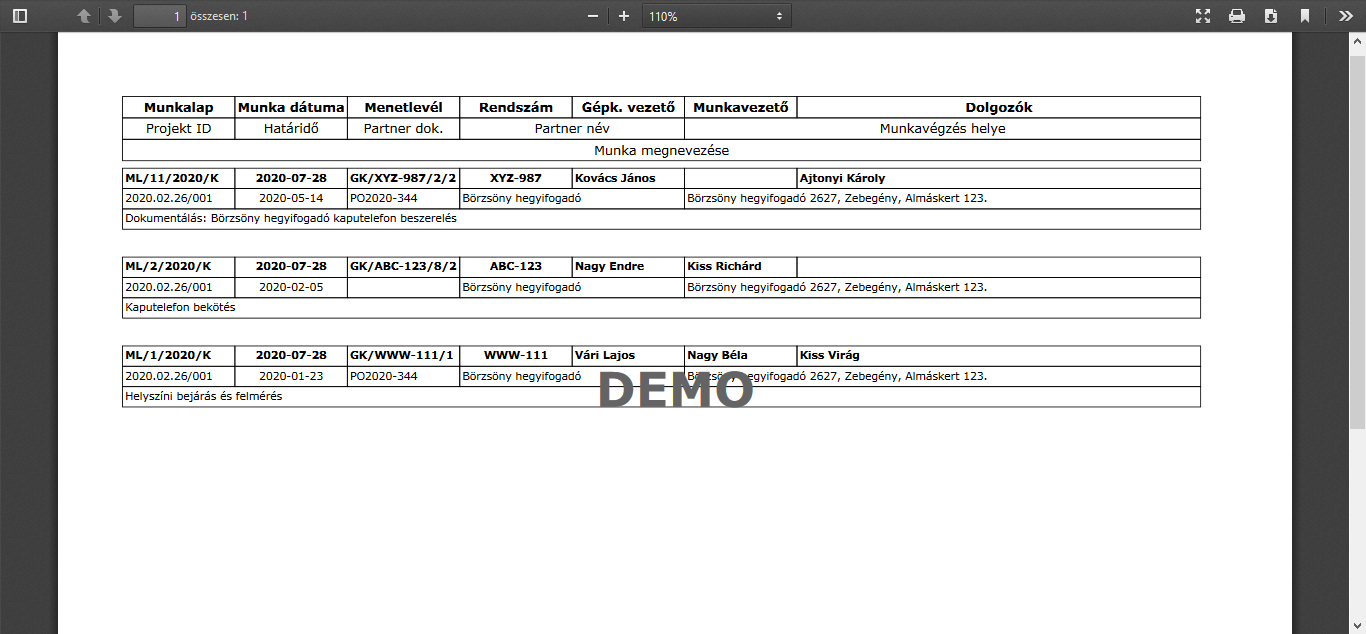This screenshot has height=634, width=1366.
Task: Click the ML/11/2020/K worksheet cell
Action: tap(168, 178)
